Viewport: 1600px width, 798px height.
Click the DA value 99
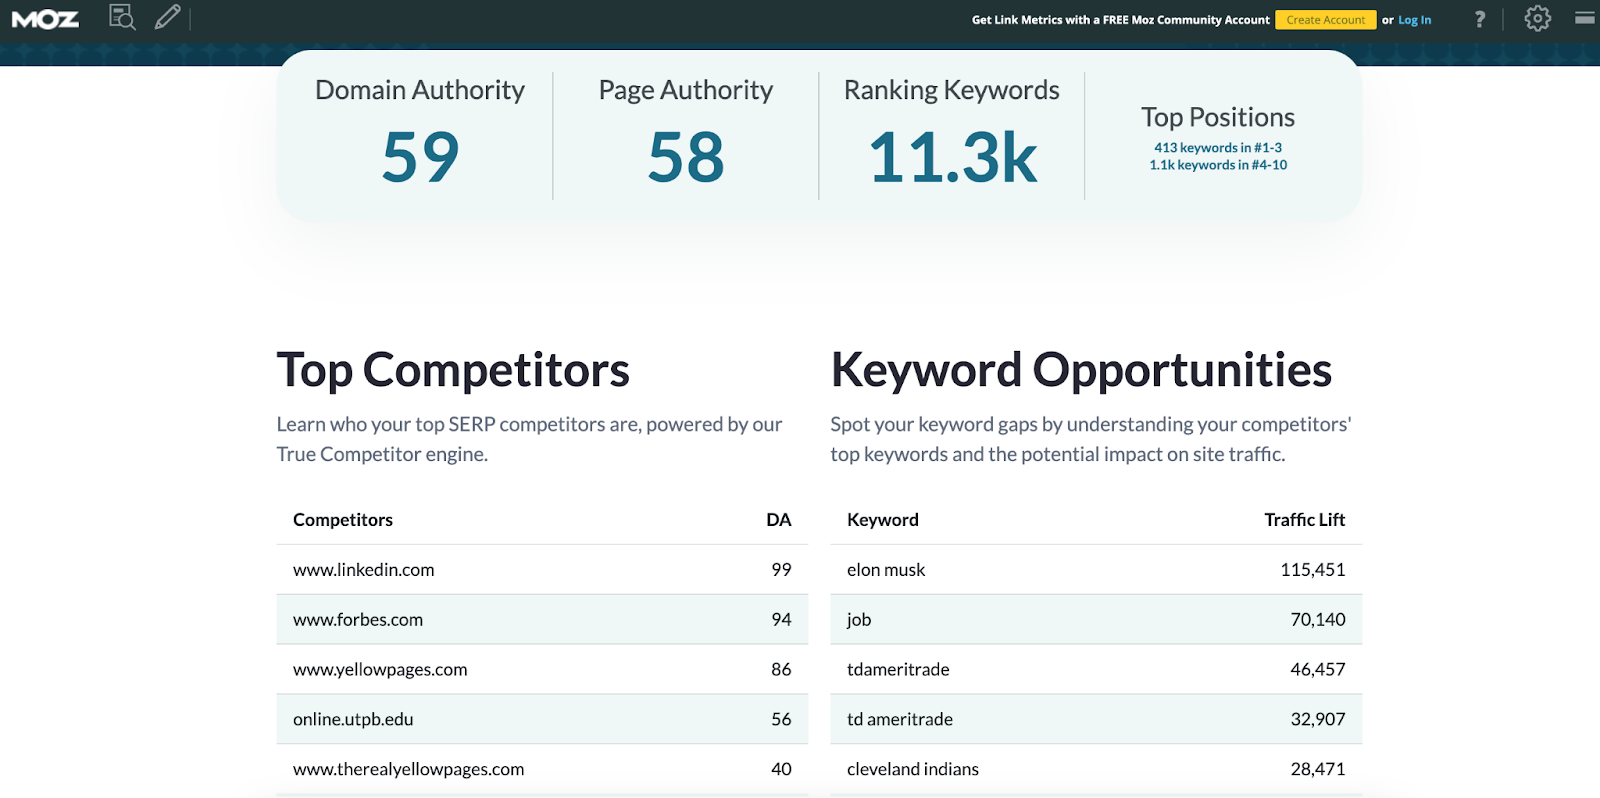(781, 570)
